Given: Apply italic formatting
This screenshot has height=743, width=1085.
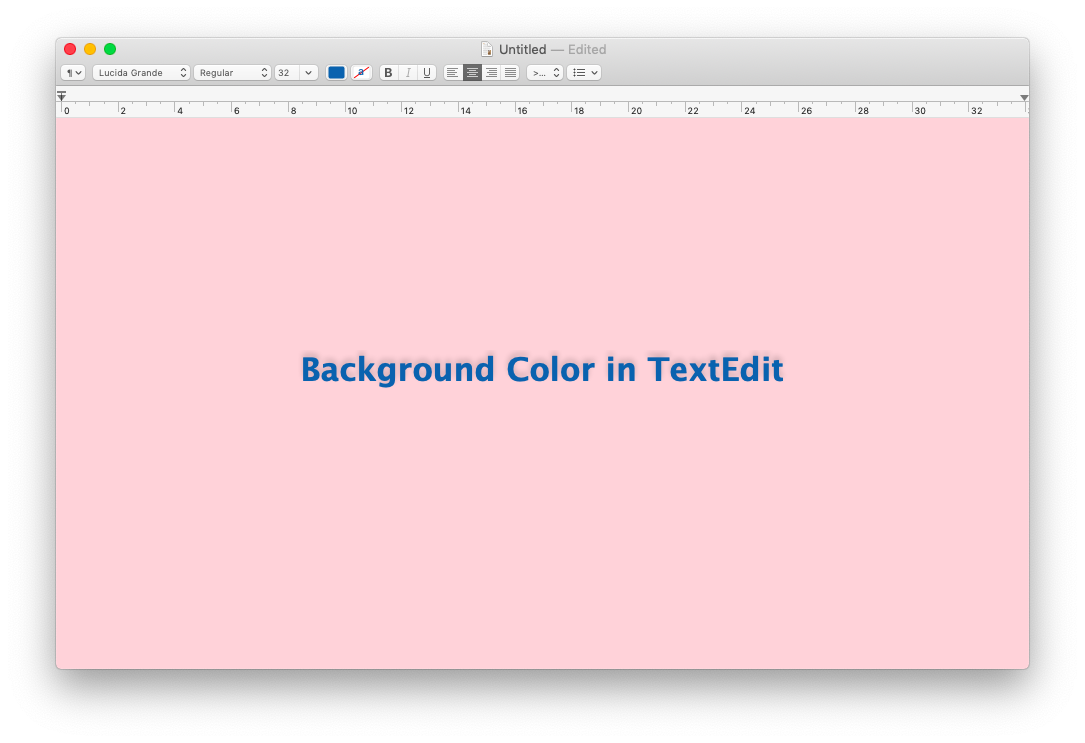Looking at the screenshot, I should point(407,72).
